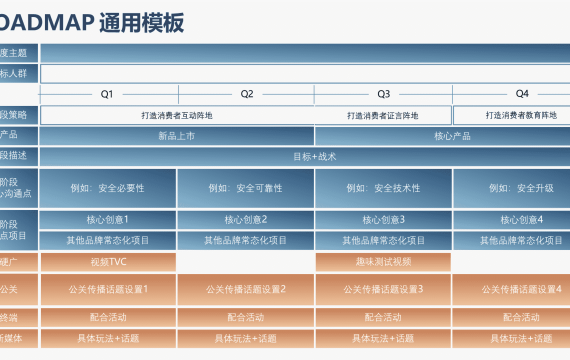Select the 核心创意2 cell
The height and width of the screenshot is (360, 570).
pos(246,220)
